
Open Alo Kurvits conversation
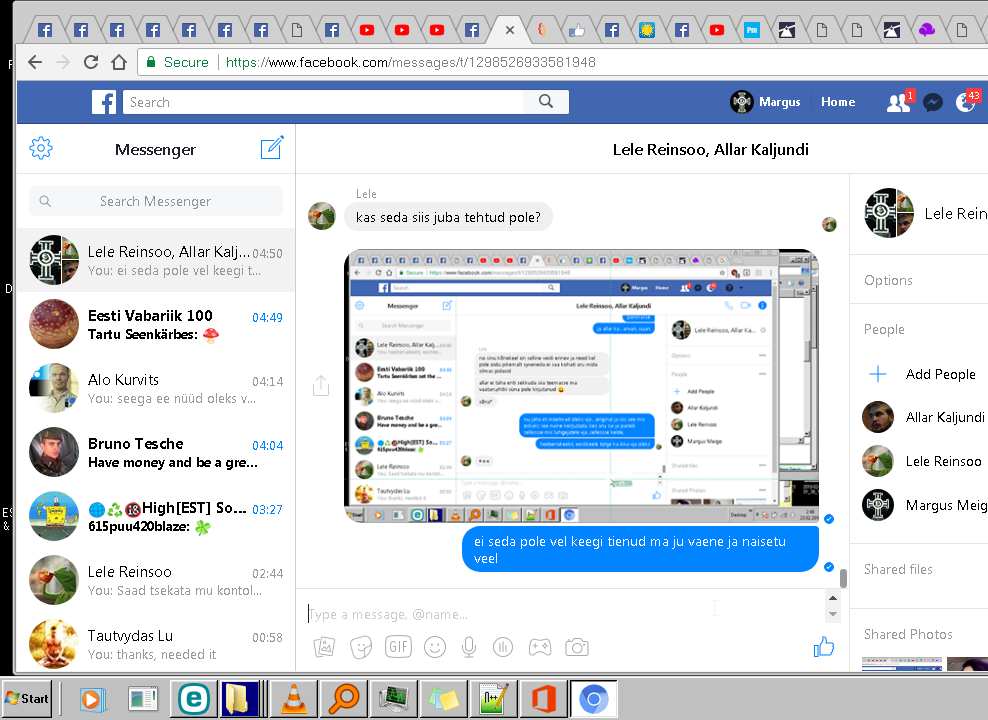point(156,389)
